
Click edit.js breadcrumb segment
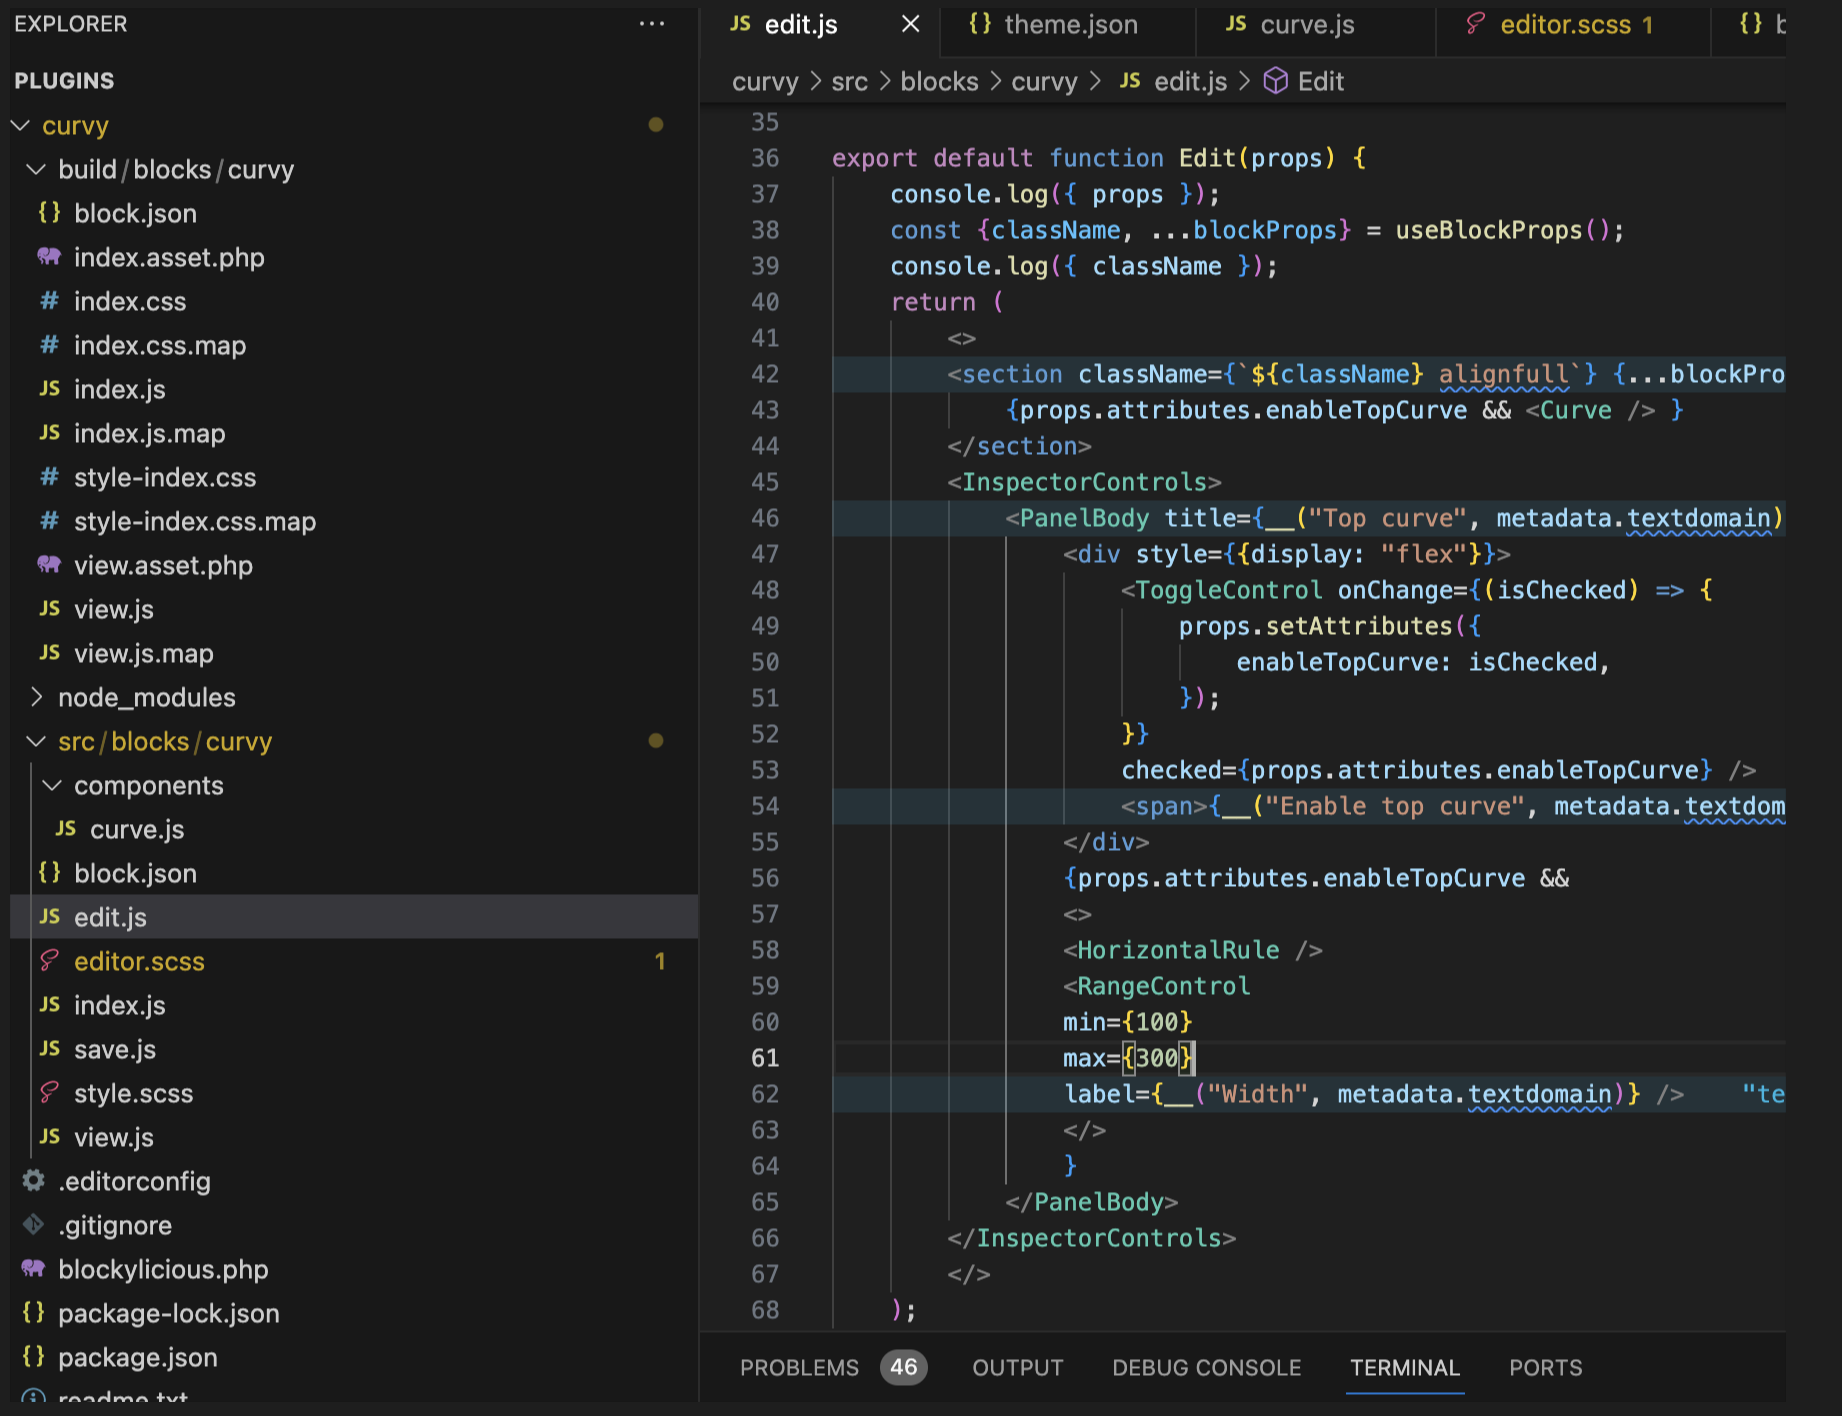pos(1190,81)
